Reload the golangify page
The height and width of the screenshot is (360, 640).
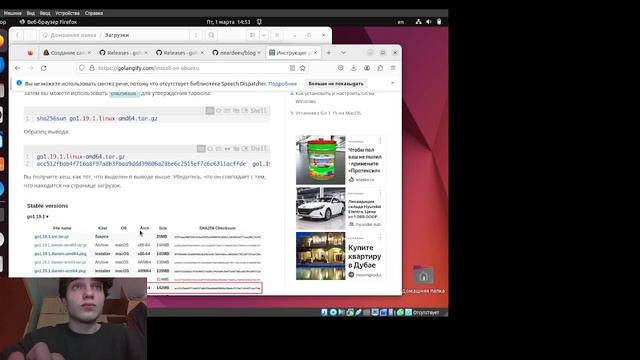click(44, 68)
